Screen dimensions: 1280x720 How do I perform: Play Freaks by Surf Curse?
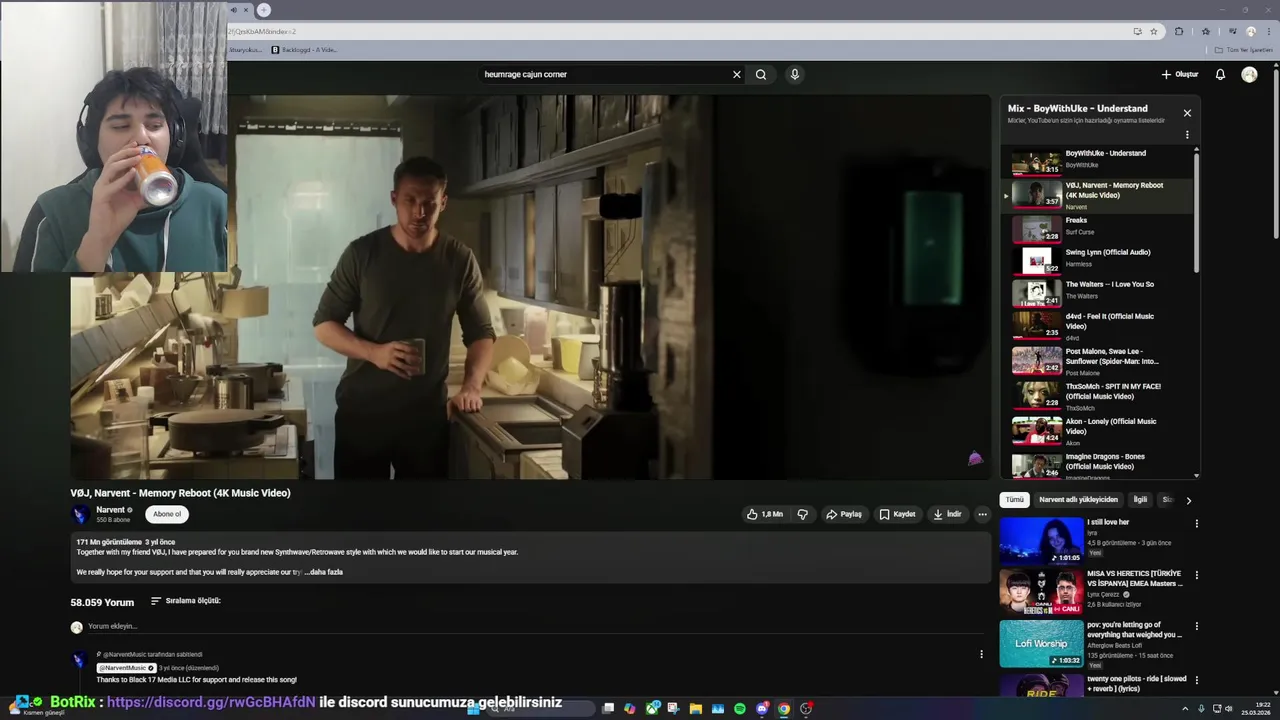pyautogui.click(x=1098, y=227)
